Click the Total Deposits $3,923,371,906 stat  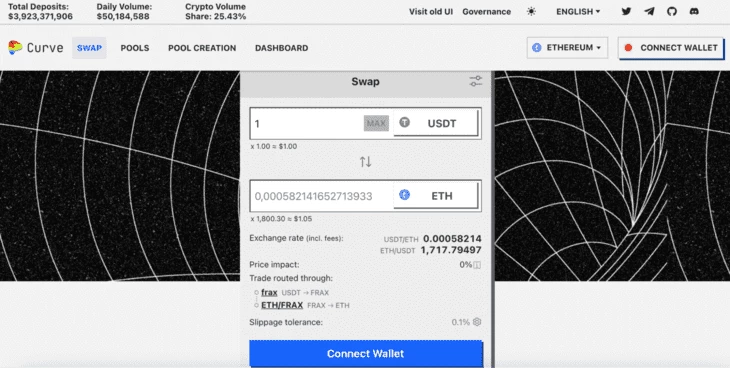tap(40, 12)
